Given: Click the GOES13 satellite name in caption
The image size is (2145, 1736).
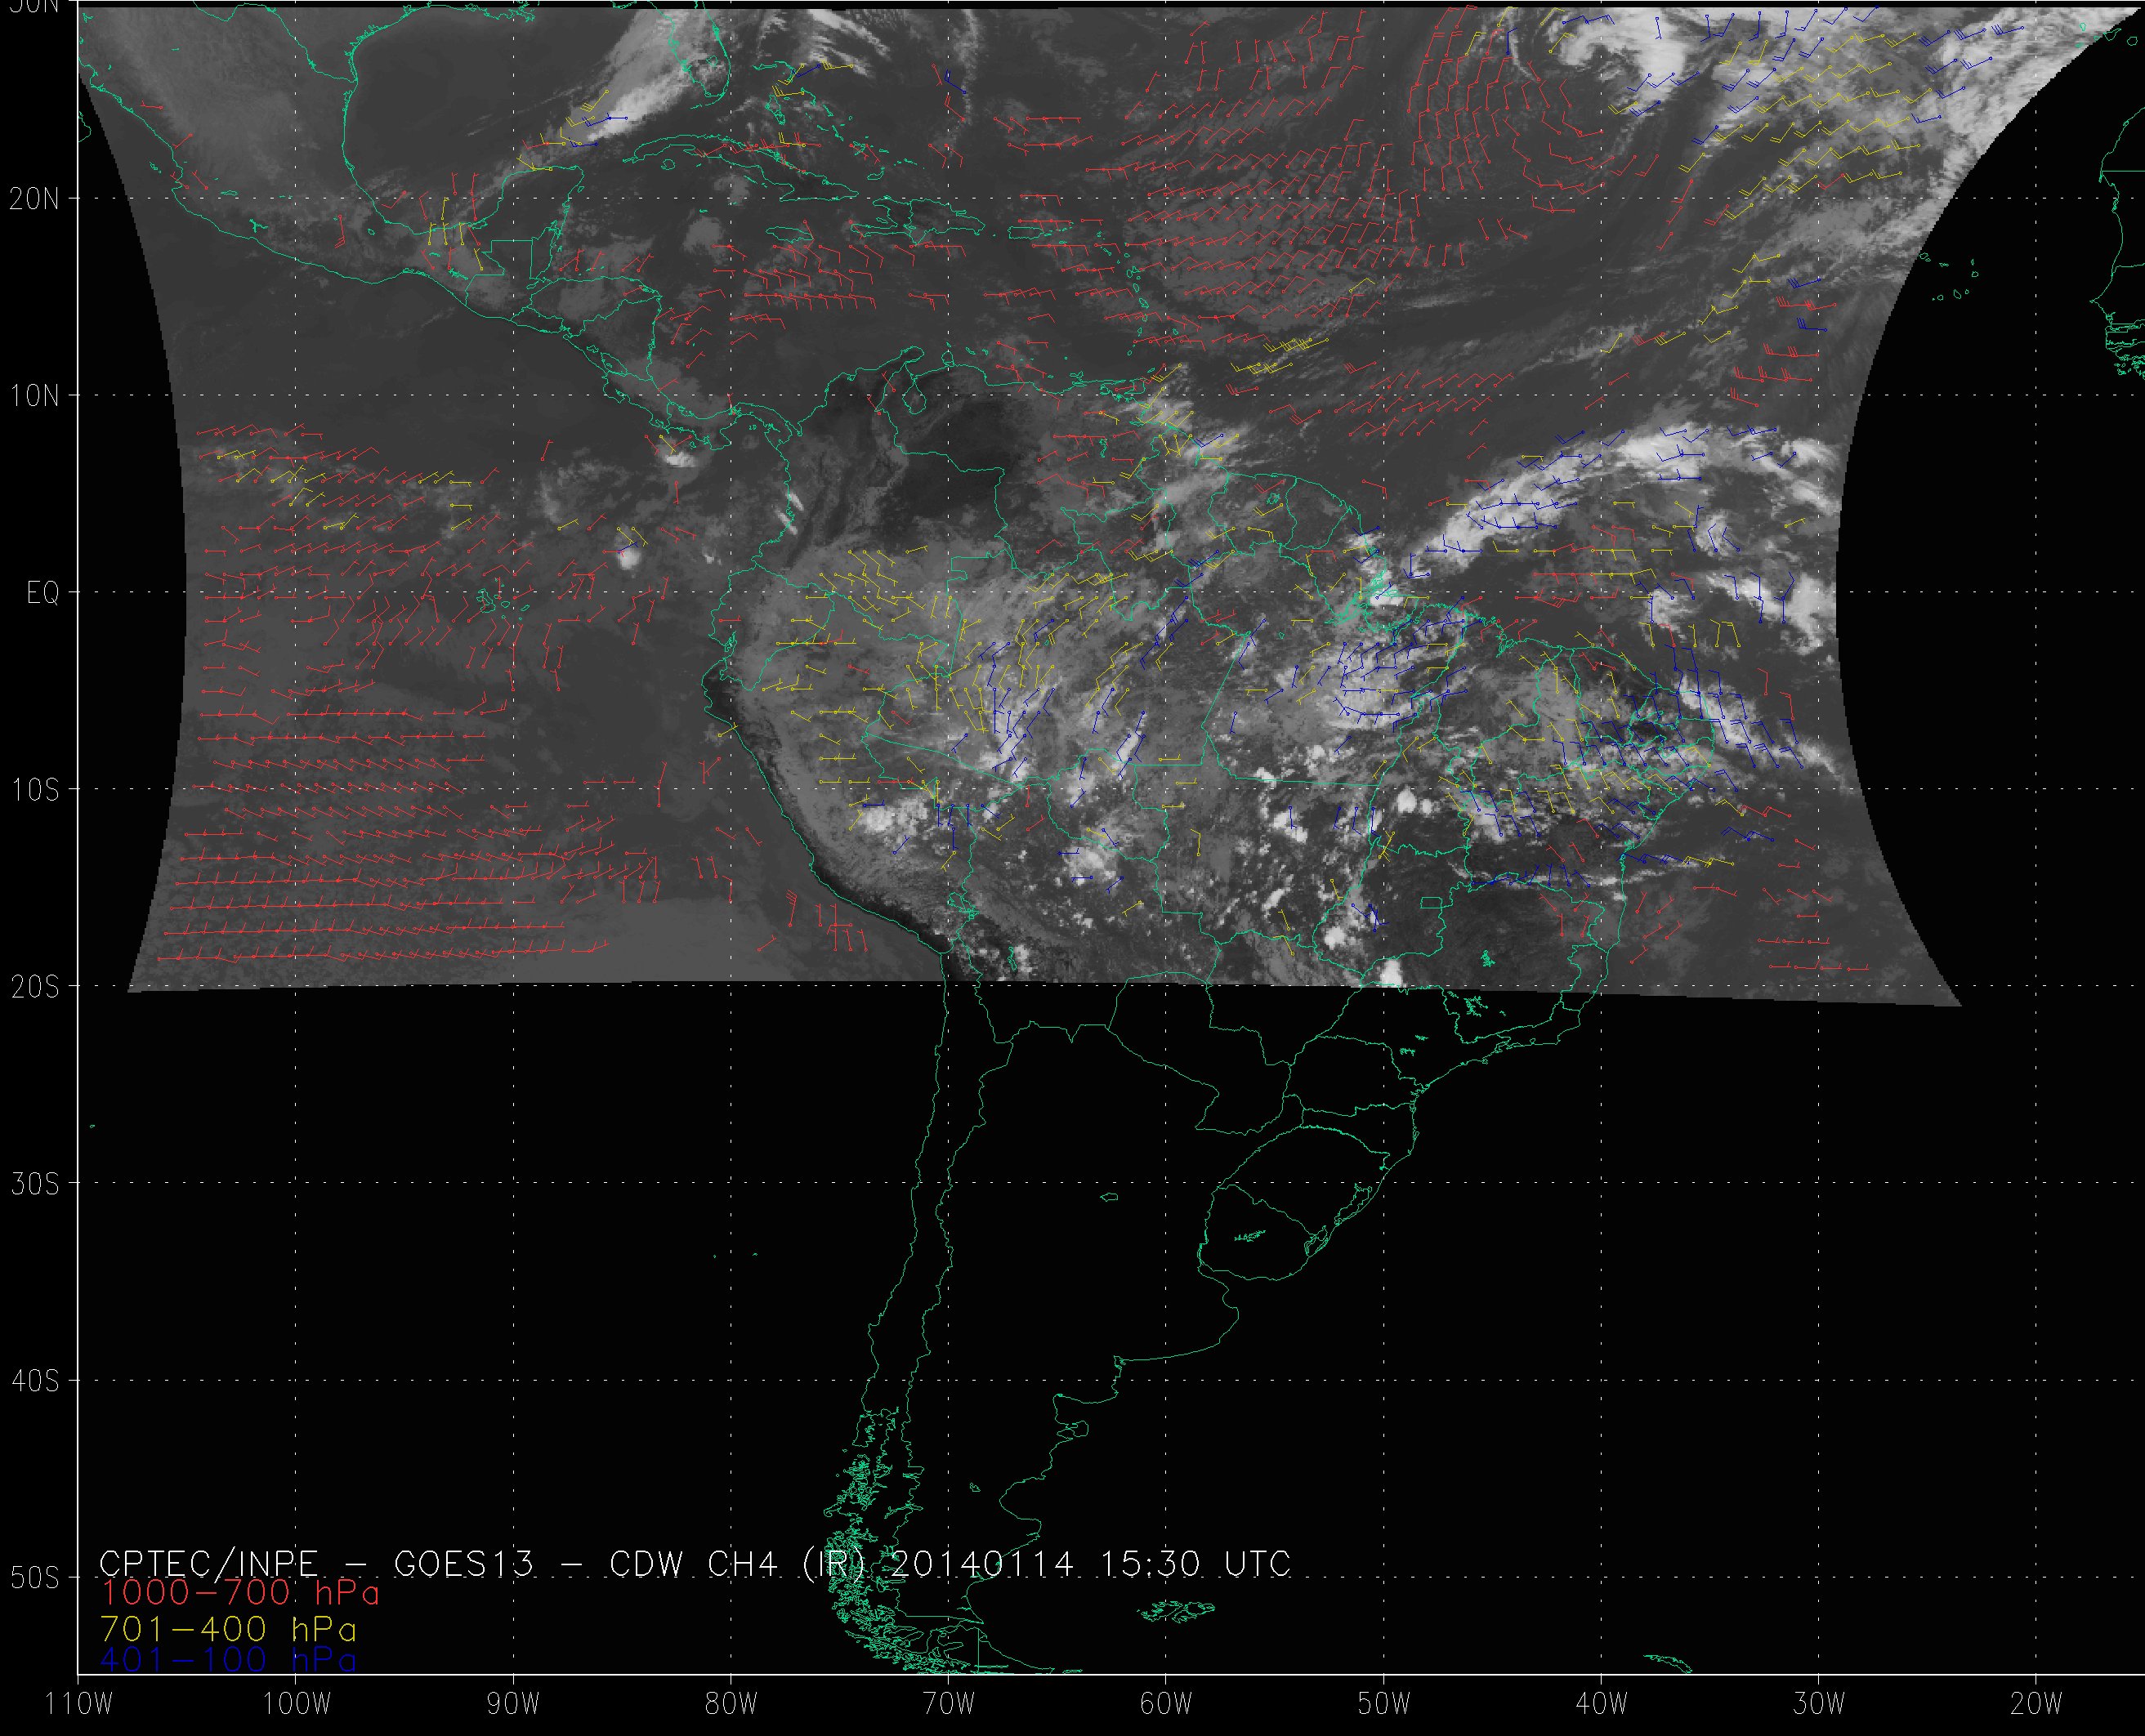Looking at the screenshot, I should click(x=464, y=1563).
